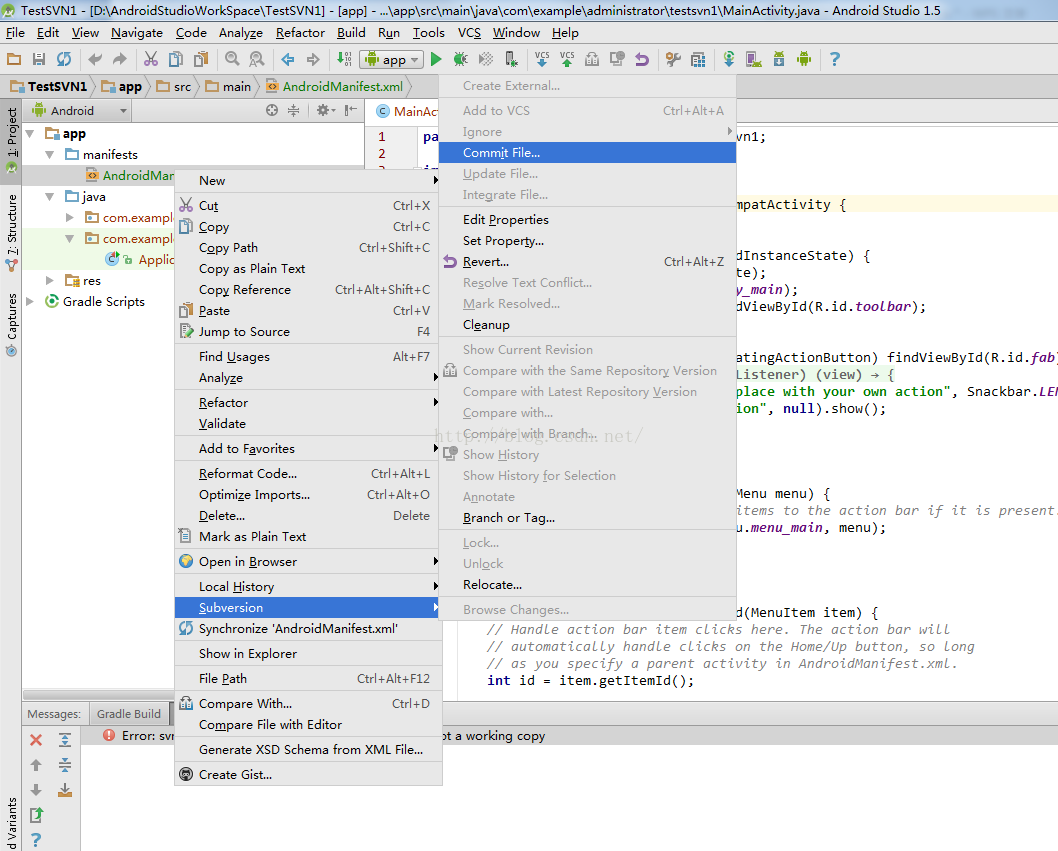Expand the first com.exampl package node
The height and width of the screenshot is (851, 1058).
click(69, 217)
